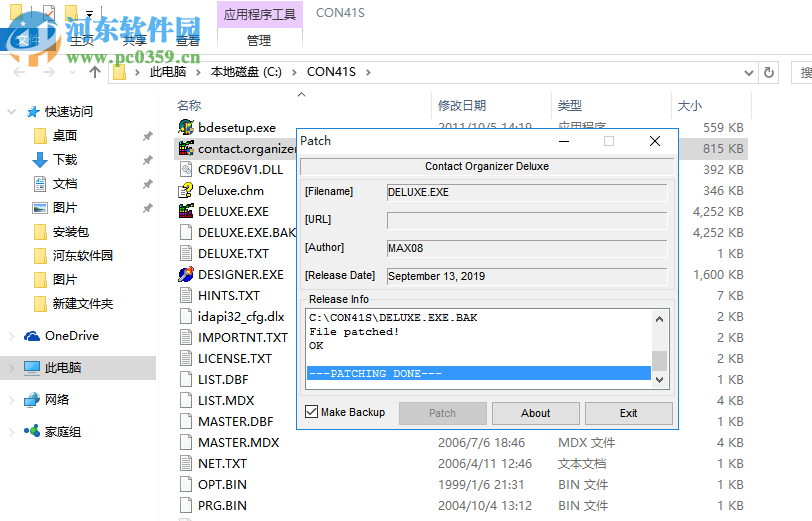The image size is (812, 521).
Task: Refresh the current folder view
Action: (x=769, y=73)
